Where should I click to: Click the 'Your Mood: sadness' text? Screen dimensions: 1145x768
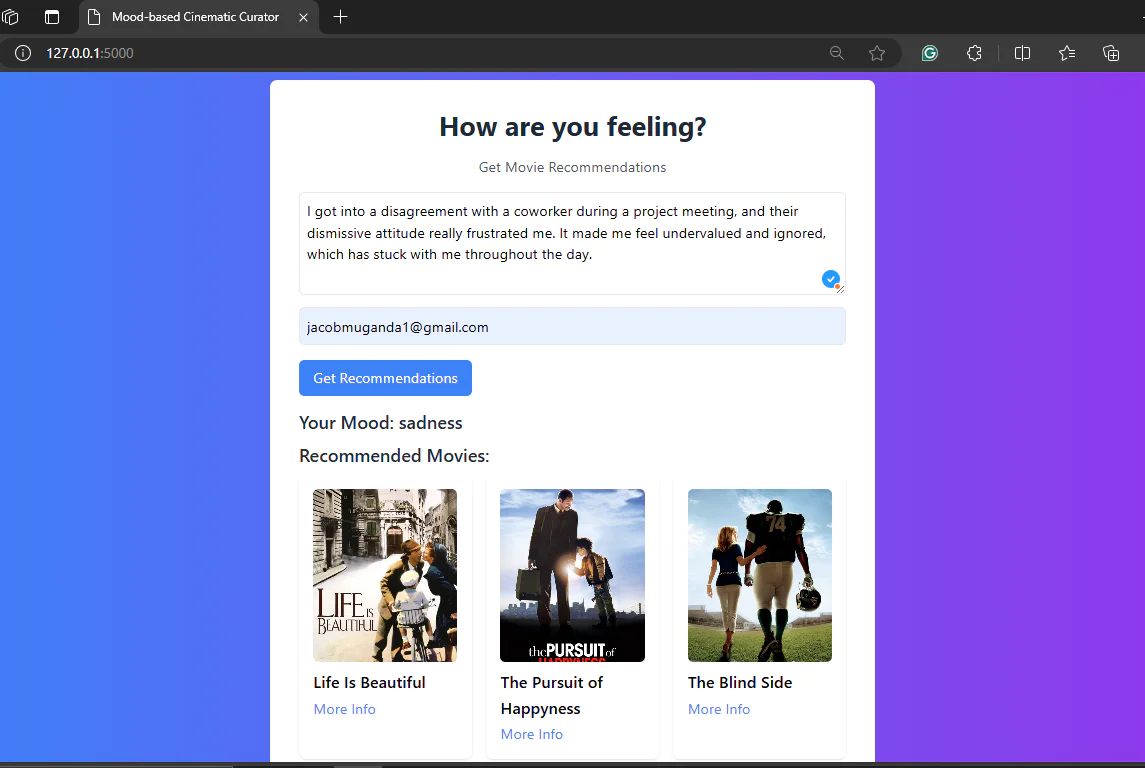380,423
